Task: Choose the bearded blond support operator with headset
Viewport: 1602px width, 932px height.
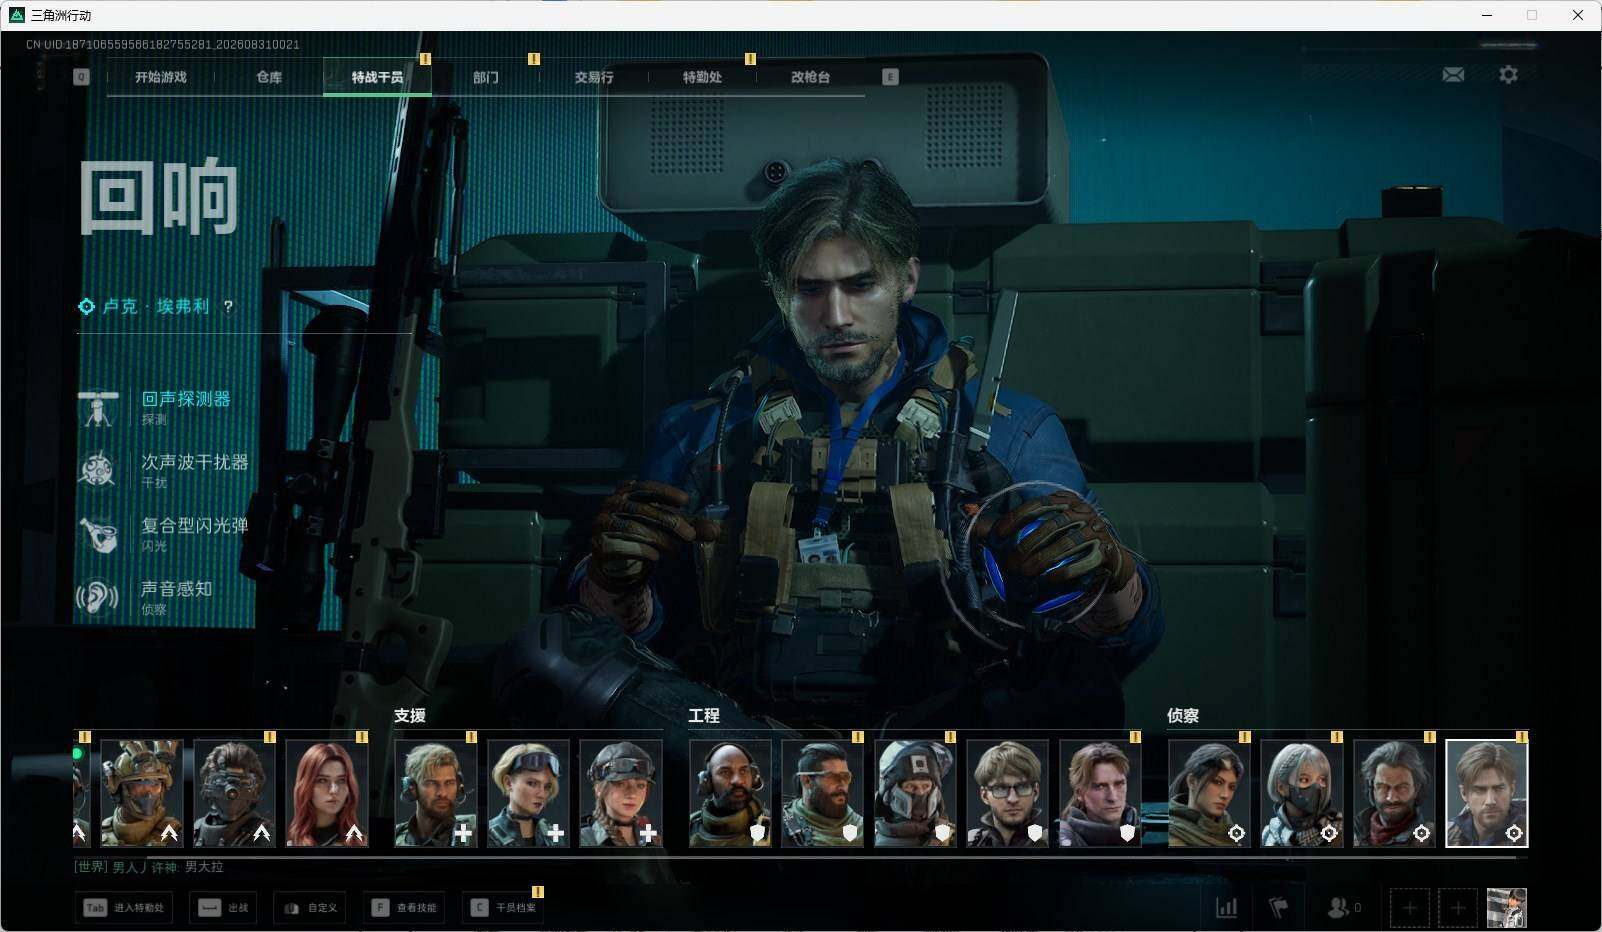Action: 436,793
